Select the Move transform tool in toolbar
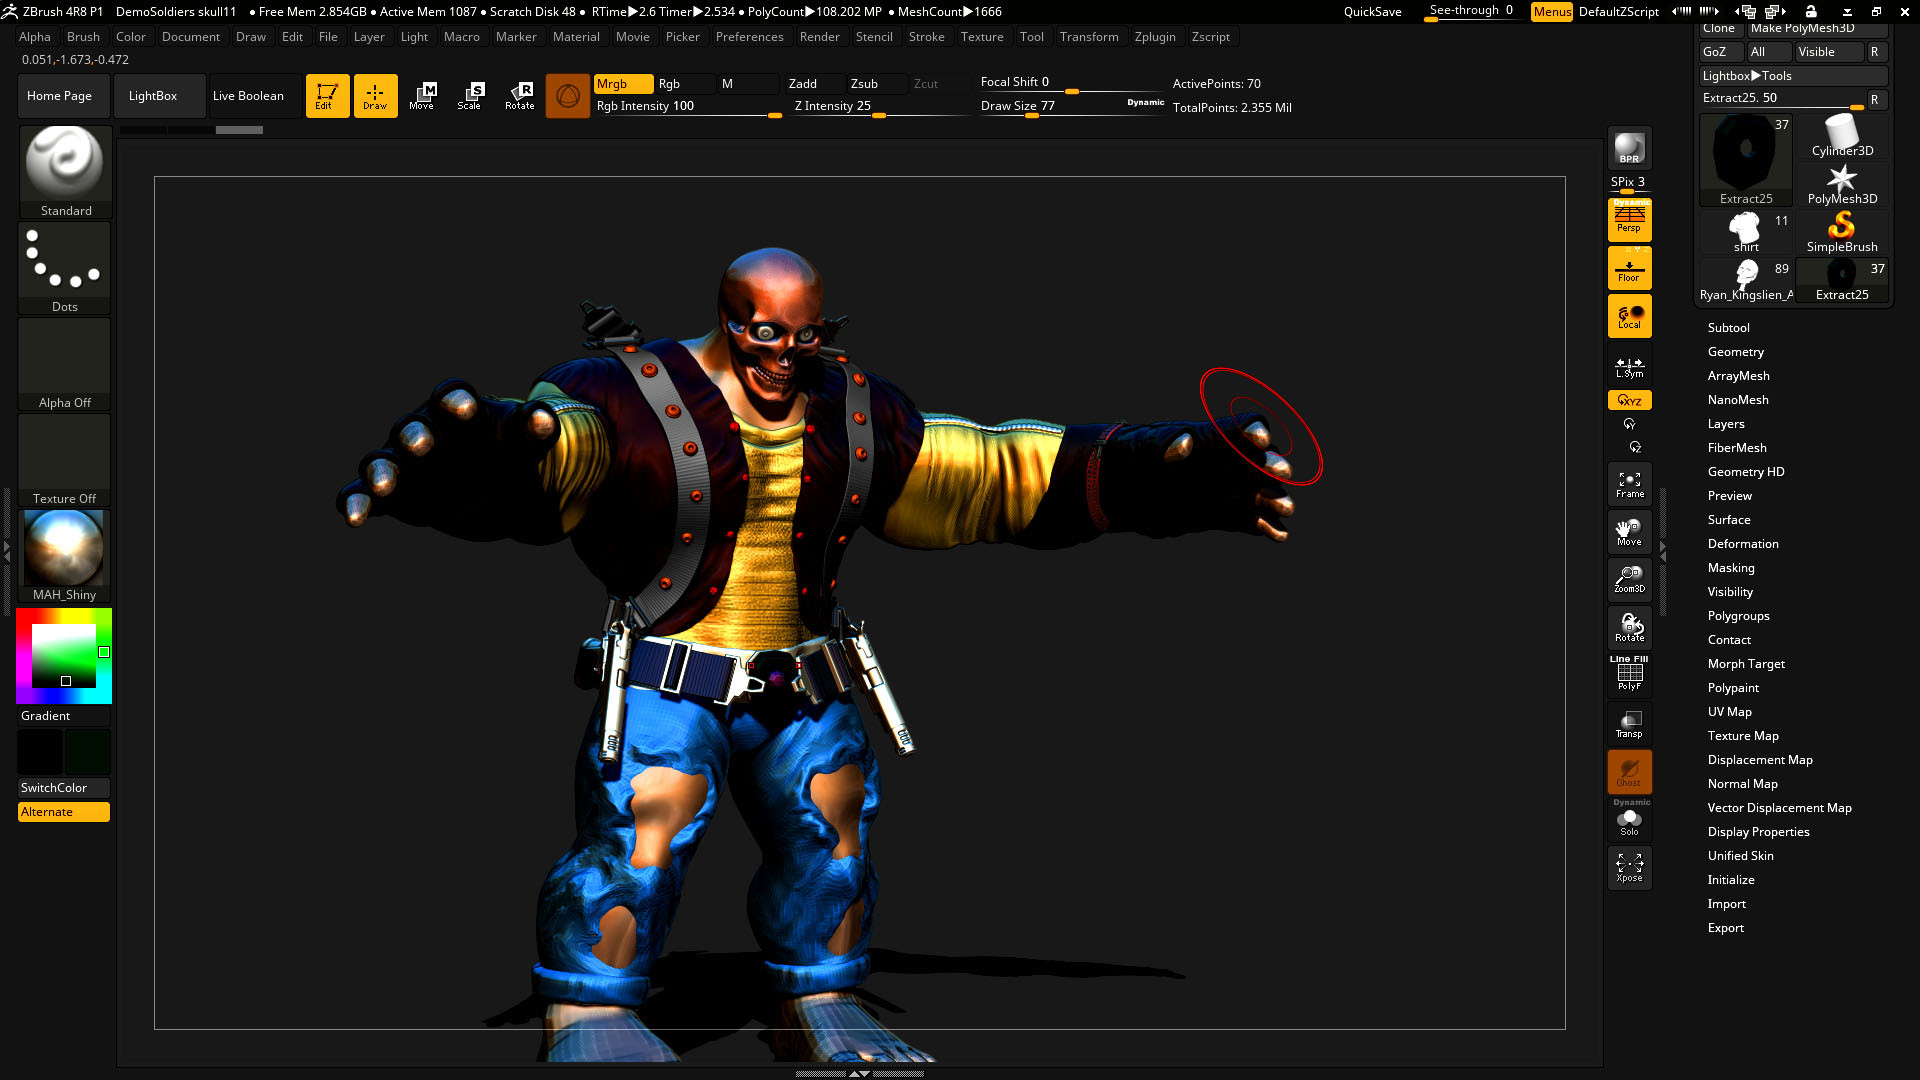Viewport: 1920px width, 1080px height. (x=422, y=96)
